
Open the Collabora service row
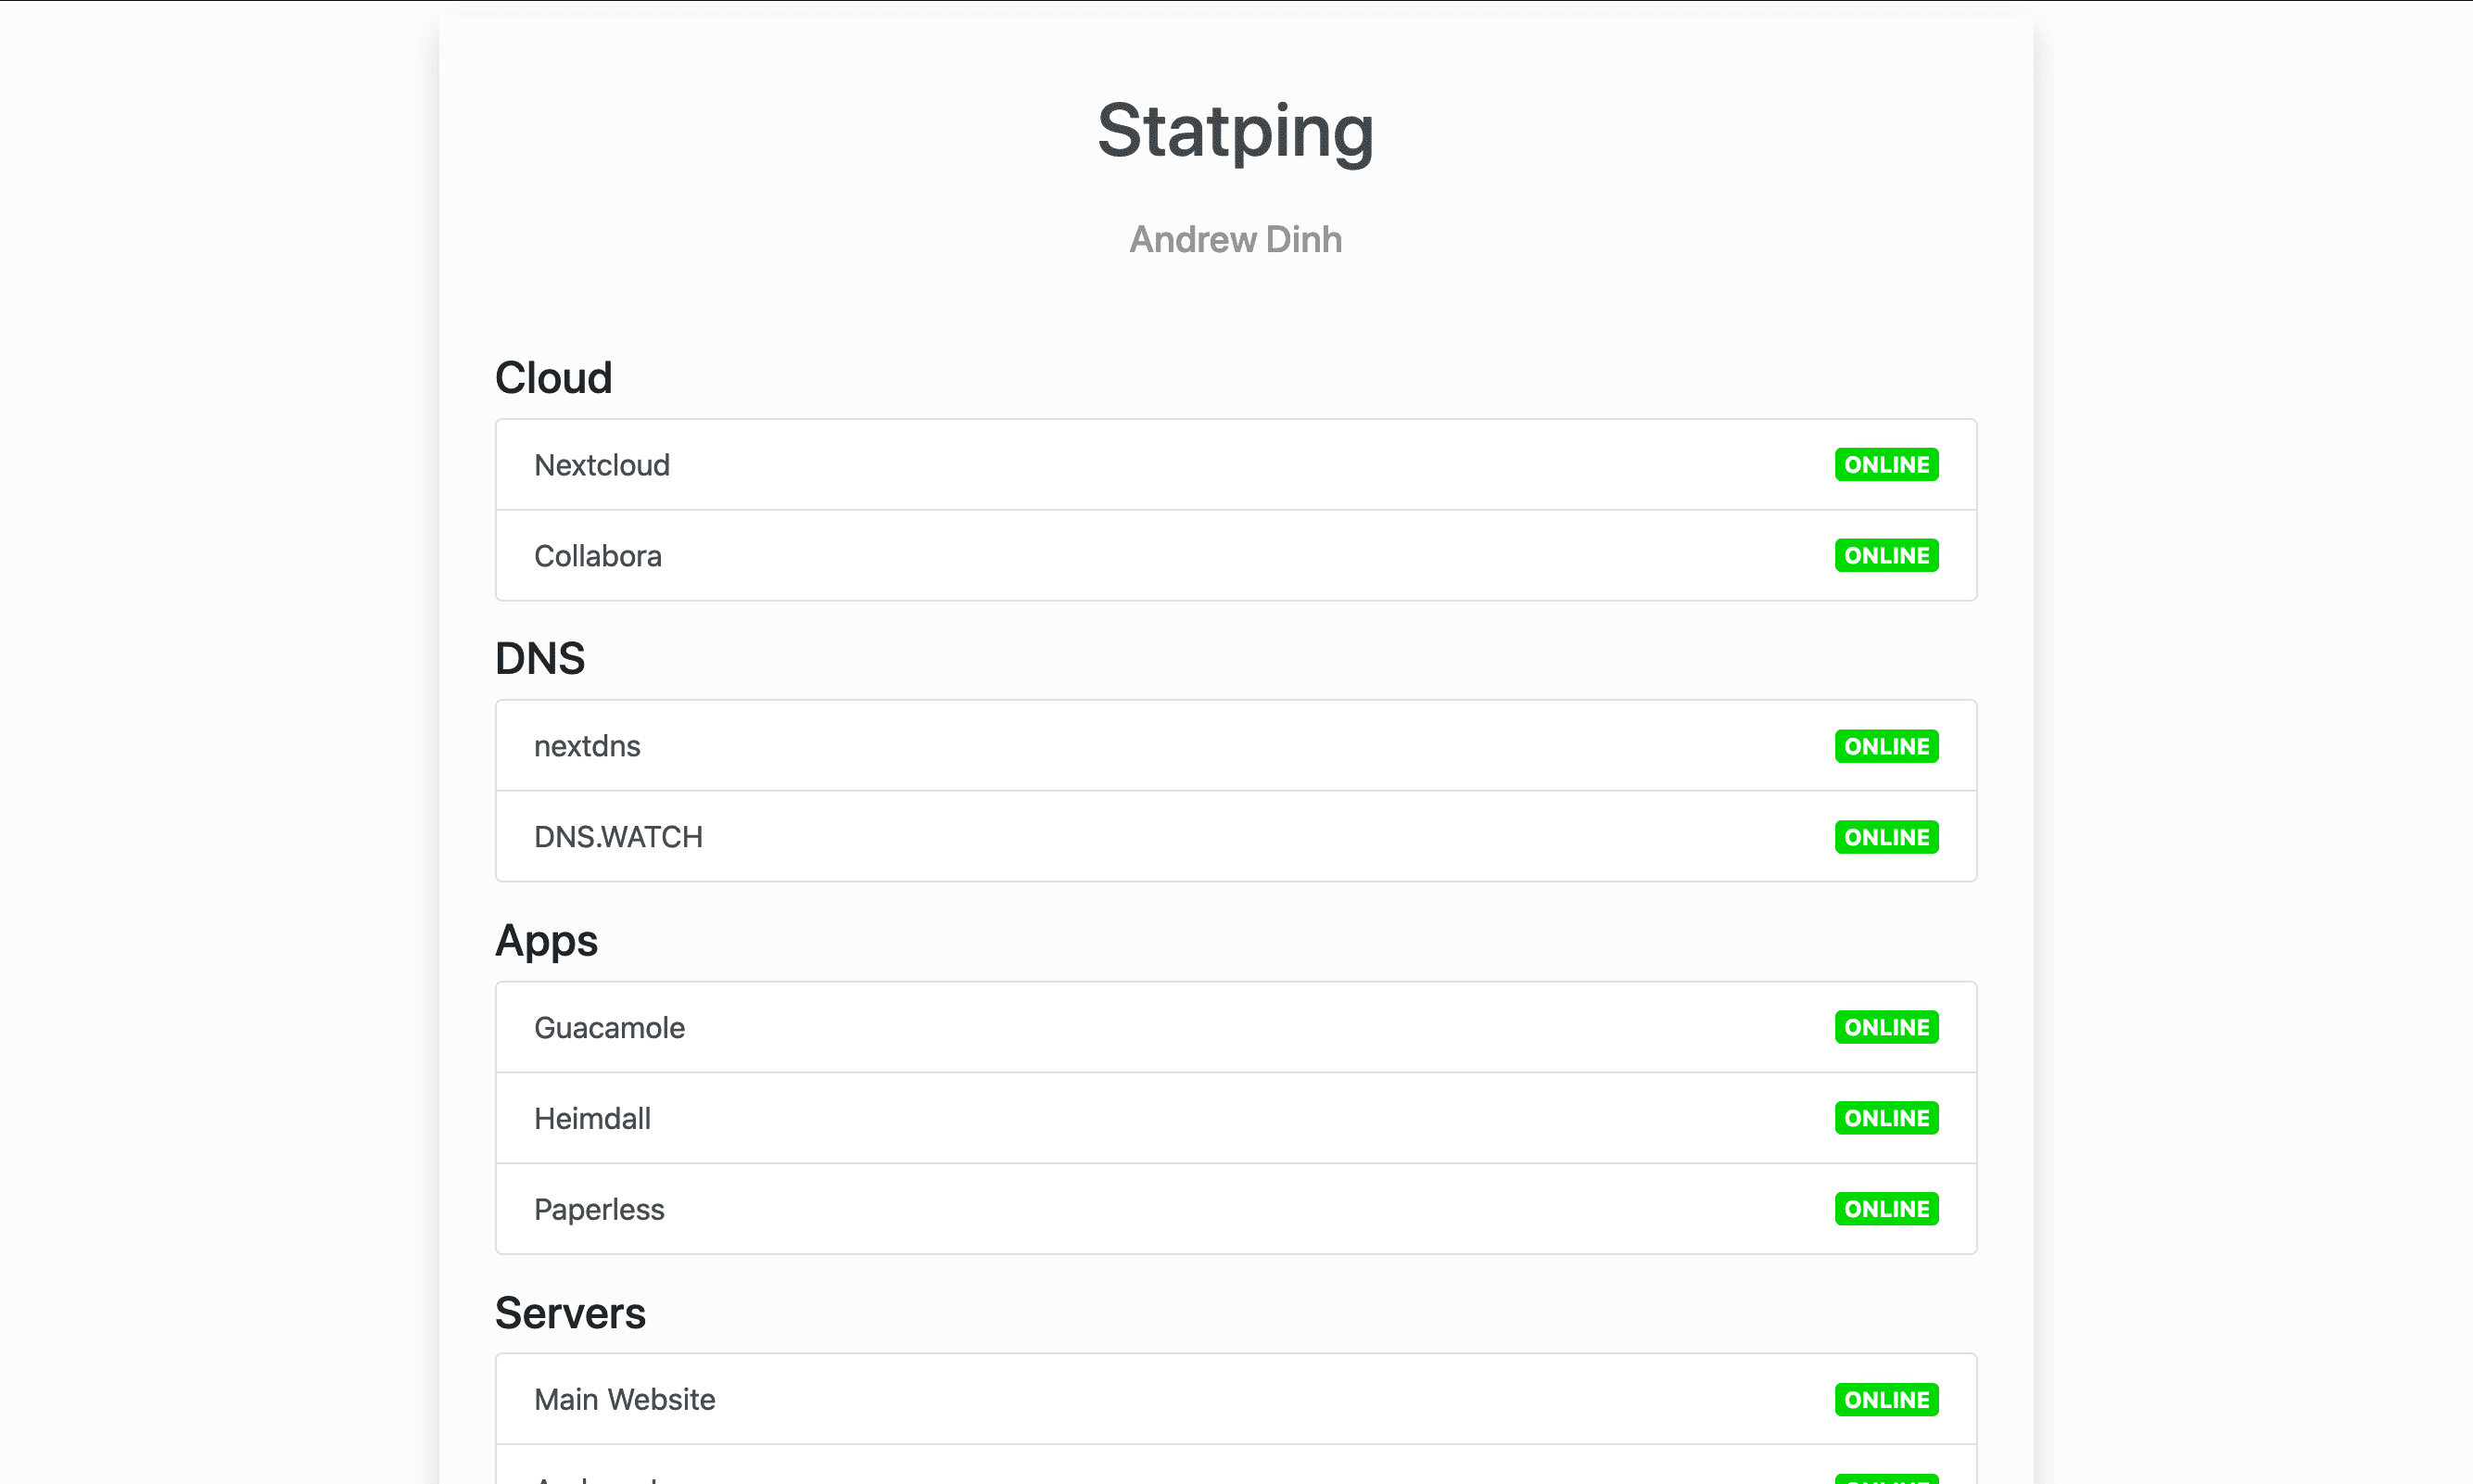point(1236,556)
